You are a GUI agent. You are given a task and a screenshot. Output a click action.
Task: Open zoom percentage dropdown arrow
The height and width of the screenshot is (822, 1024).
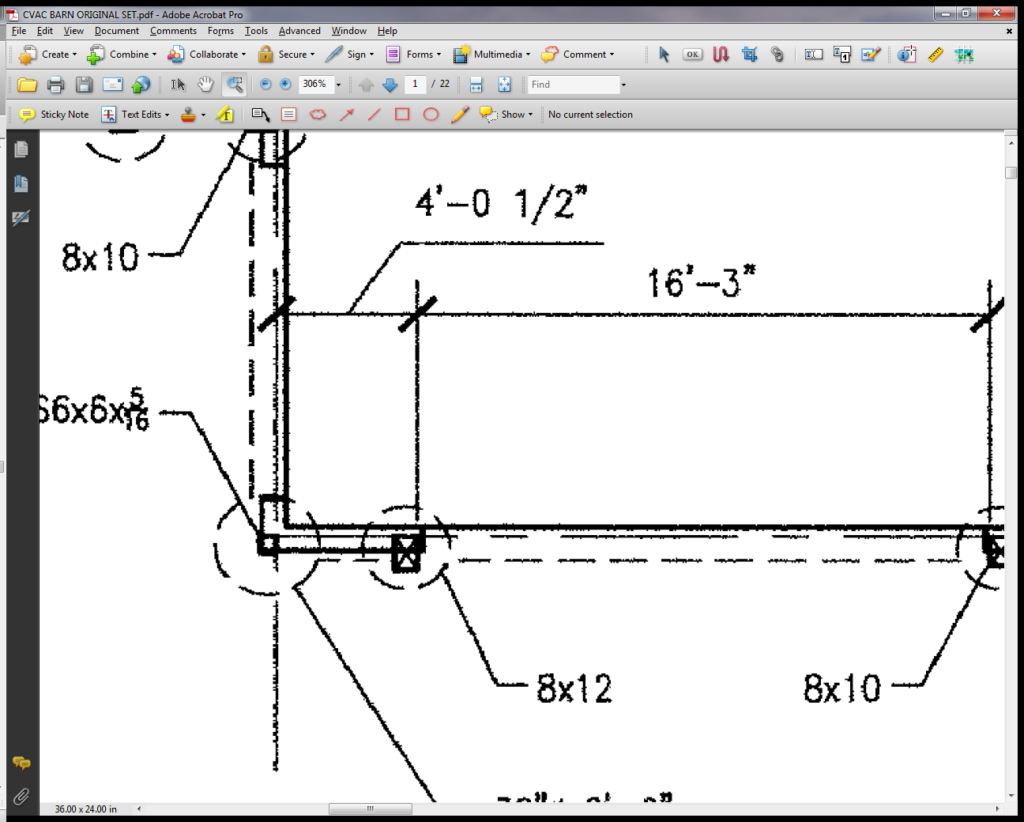tap(338, 85)
